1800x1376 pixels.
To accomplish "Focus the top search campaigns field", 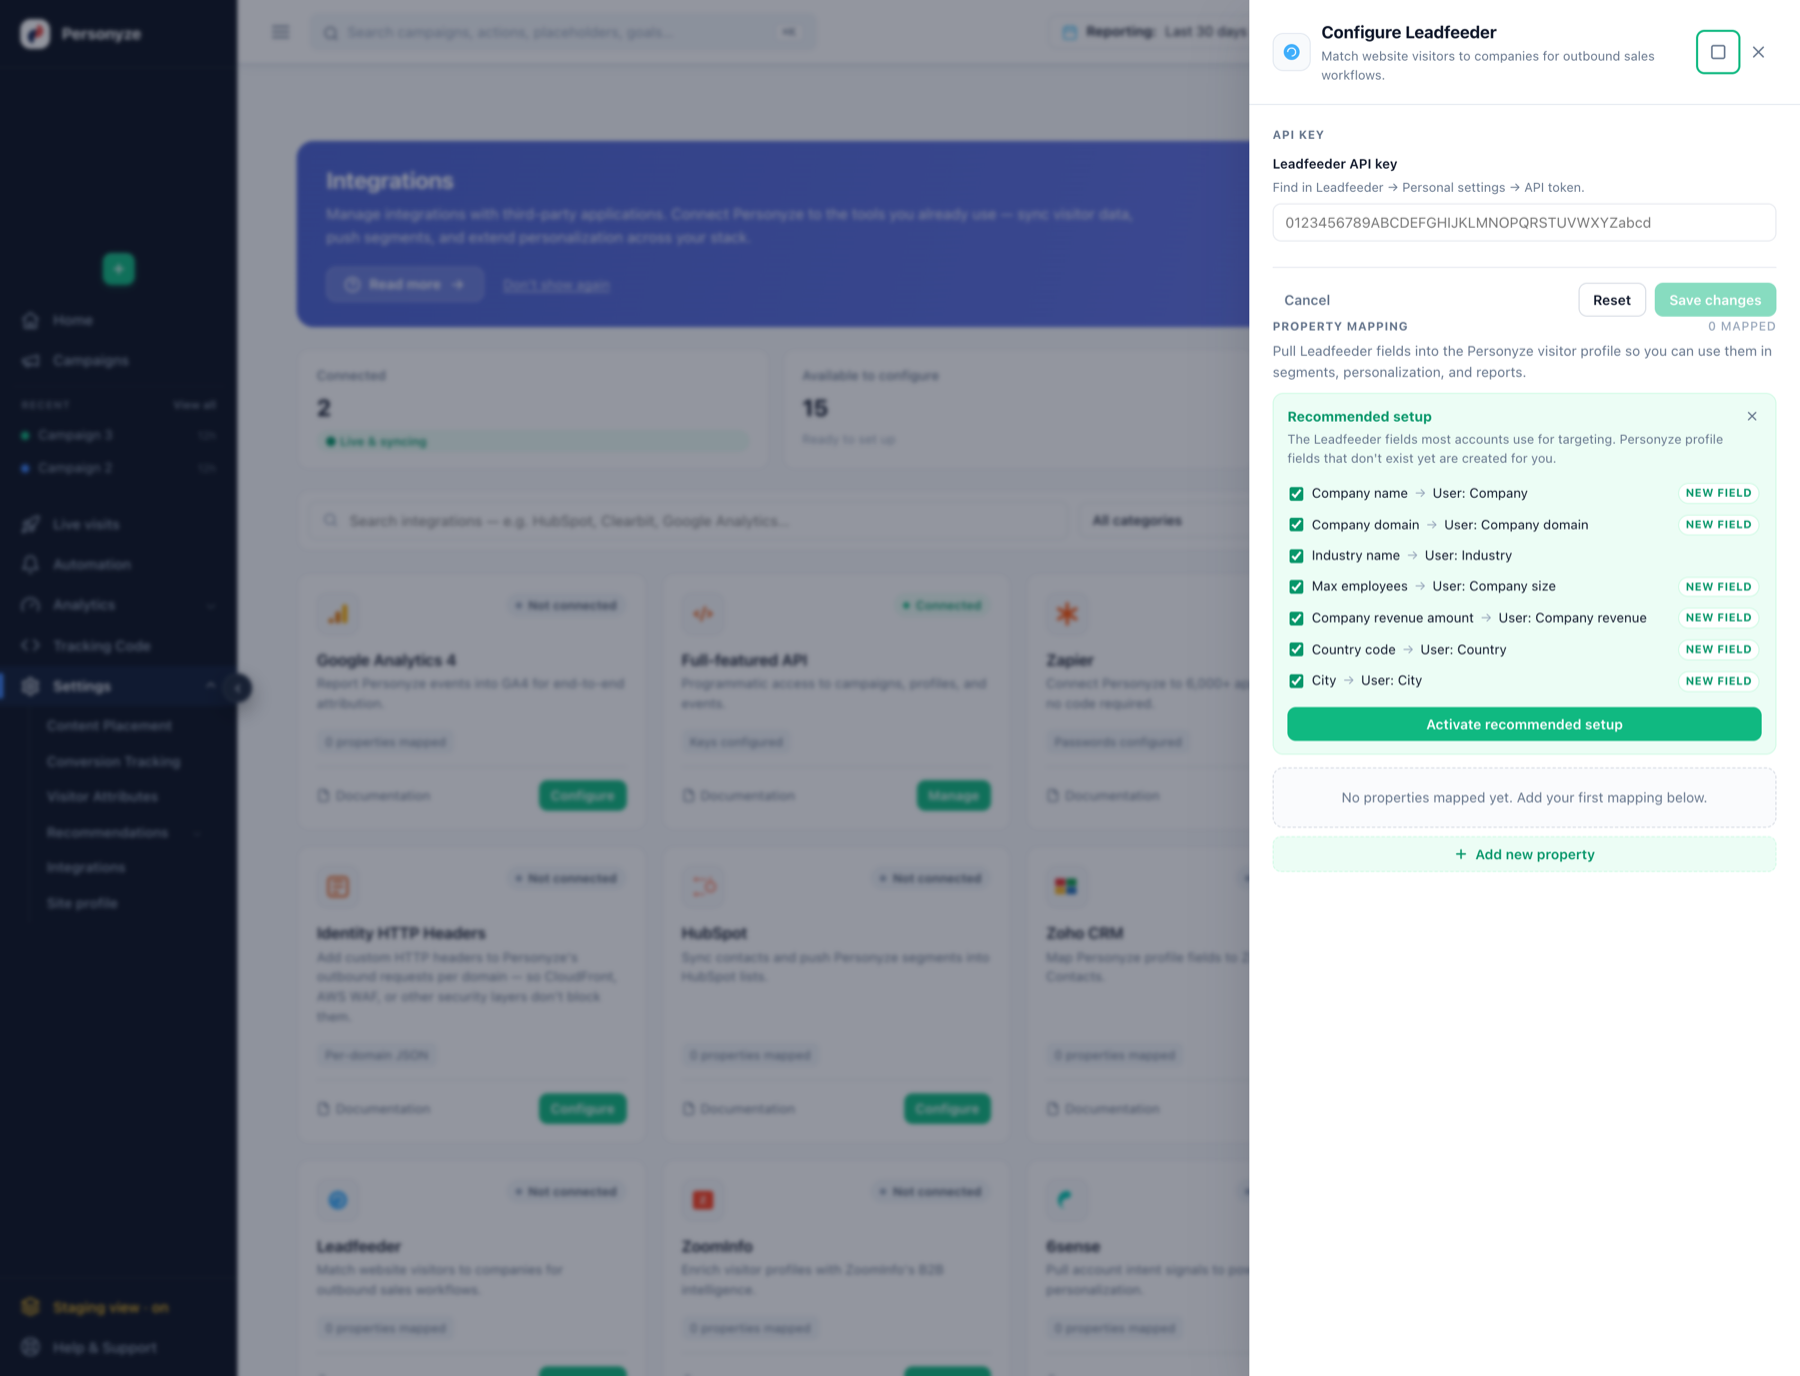I will point(562,32).
